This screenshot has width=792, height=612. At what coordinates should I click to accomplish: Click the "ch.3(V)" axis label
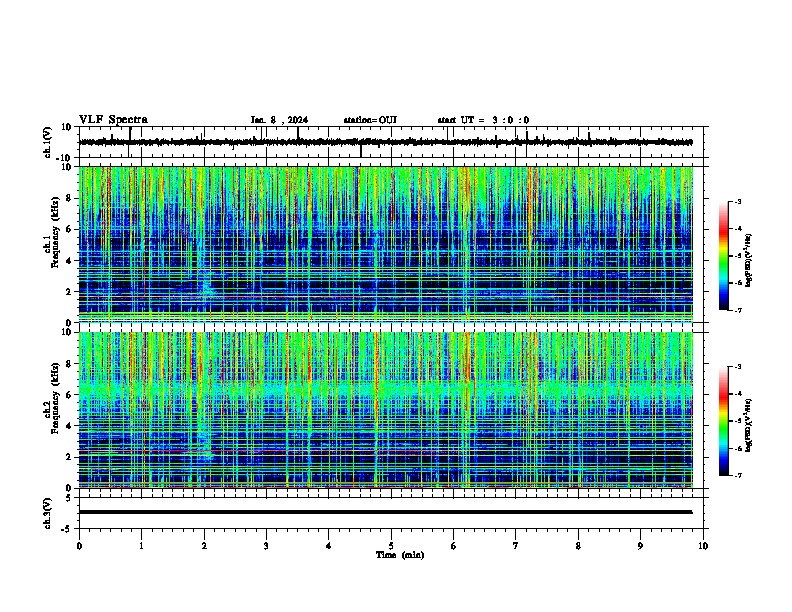click(x=48, y=513)
